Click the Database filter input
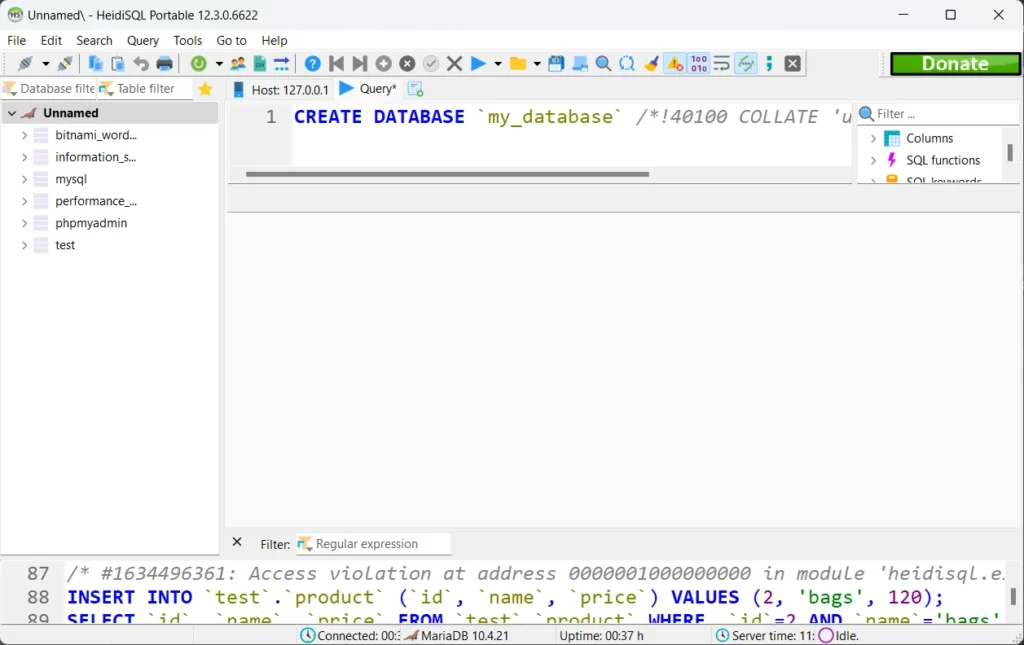Image resolution: width=1024 pixels, height=645 pixels. pyautogui.click(x=49, y=89)
